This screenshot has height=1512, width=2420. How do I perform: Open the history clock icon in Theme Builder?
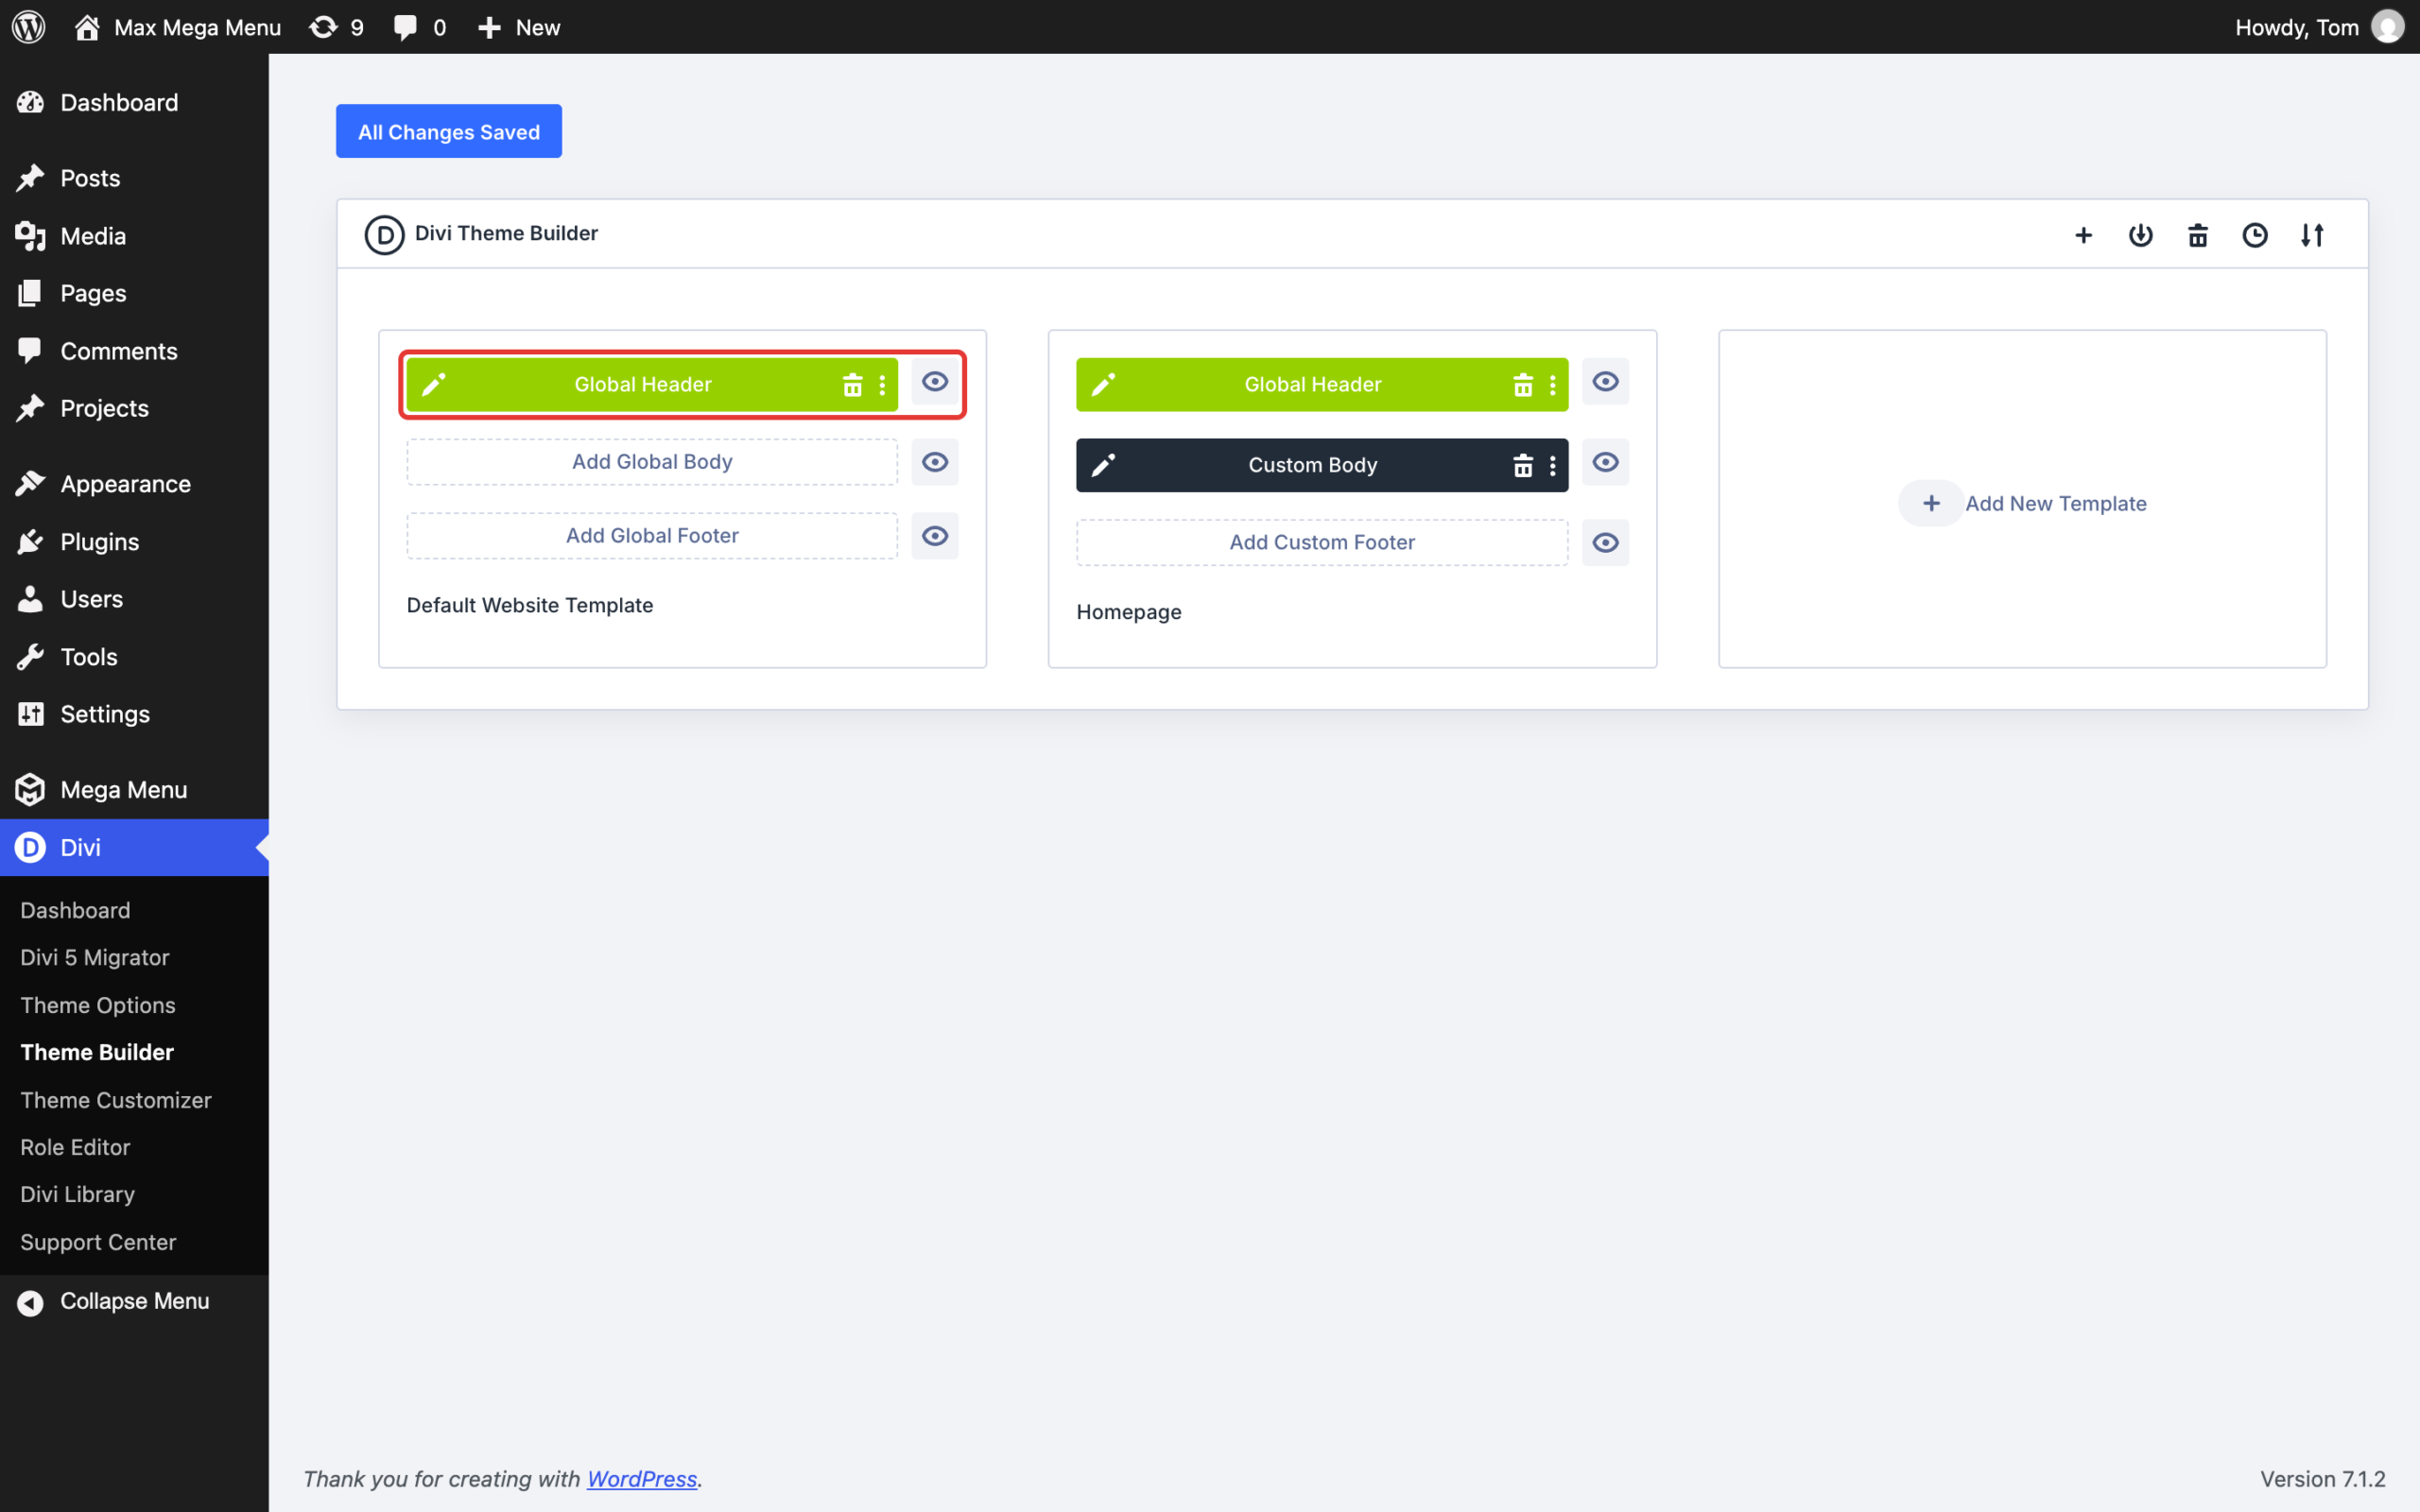[x=2254, y=235]
